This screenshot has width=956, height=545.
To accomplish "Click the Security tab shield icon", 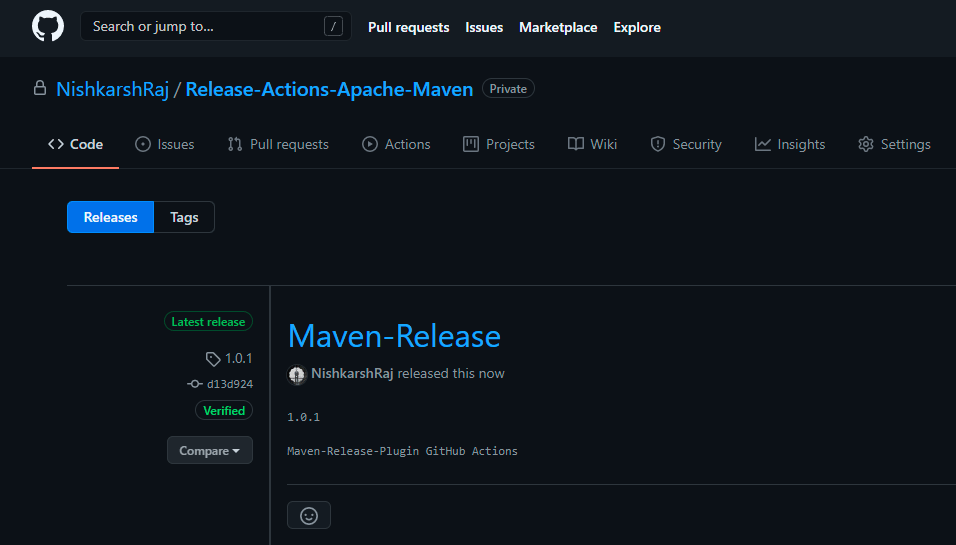I will coord(658,144).
